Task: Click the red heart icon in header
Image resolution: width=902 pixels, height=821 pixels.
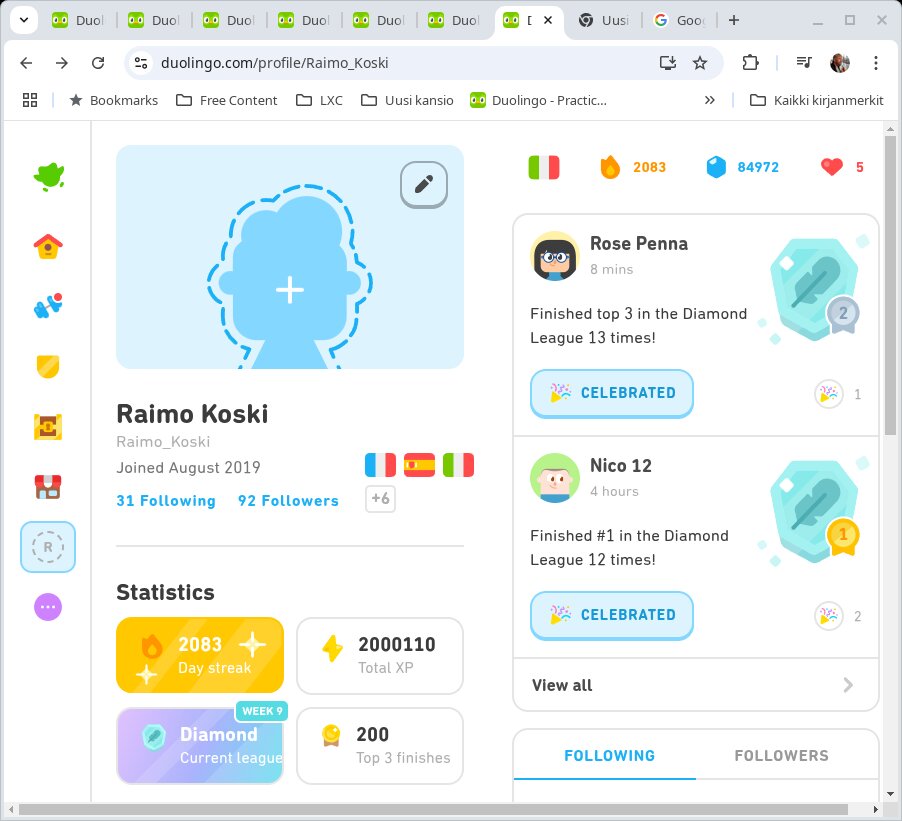Action: pos(832,167)
